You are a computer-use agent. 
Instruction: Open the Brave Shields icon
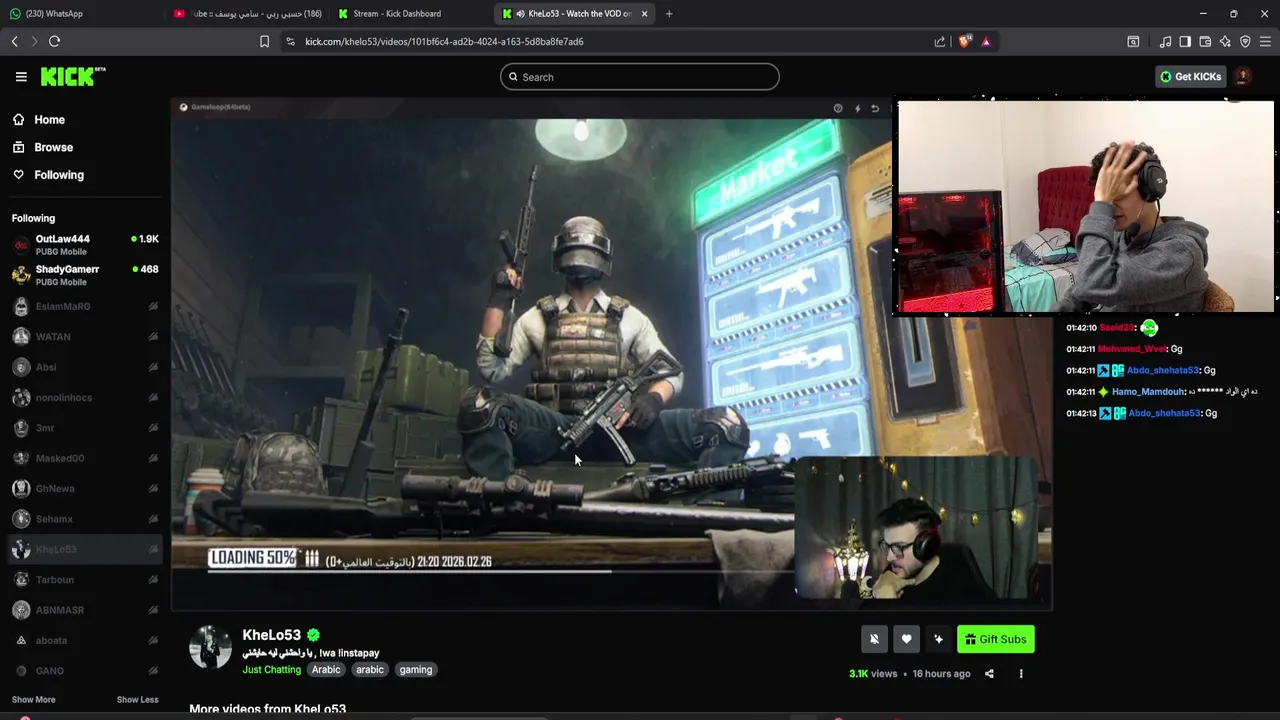coord(964,41)
